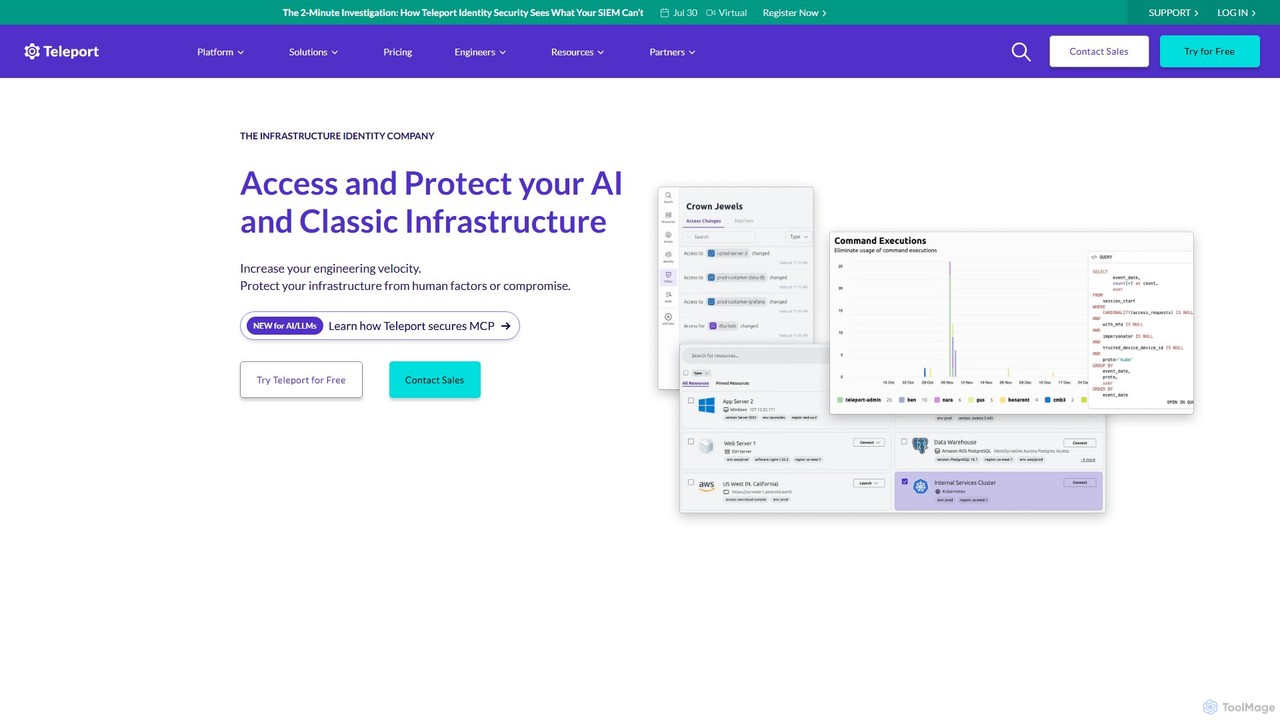Check the App Server 2 checkbox

tap(691, 400)
